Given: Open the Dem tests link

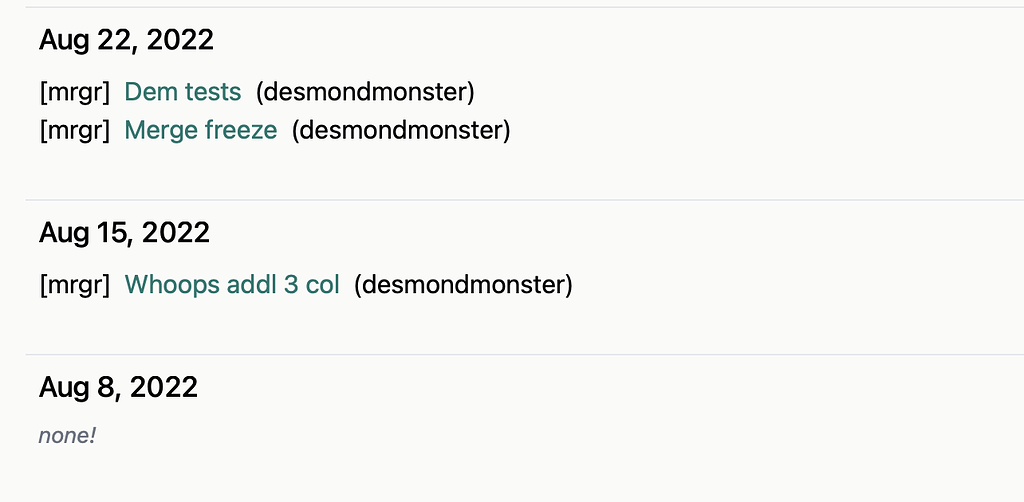Looking at the screenshot, I should tap(183, 92).
